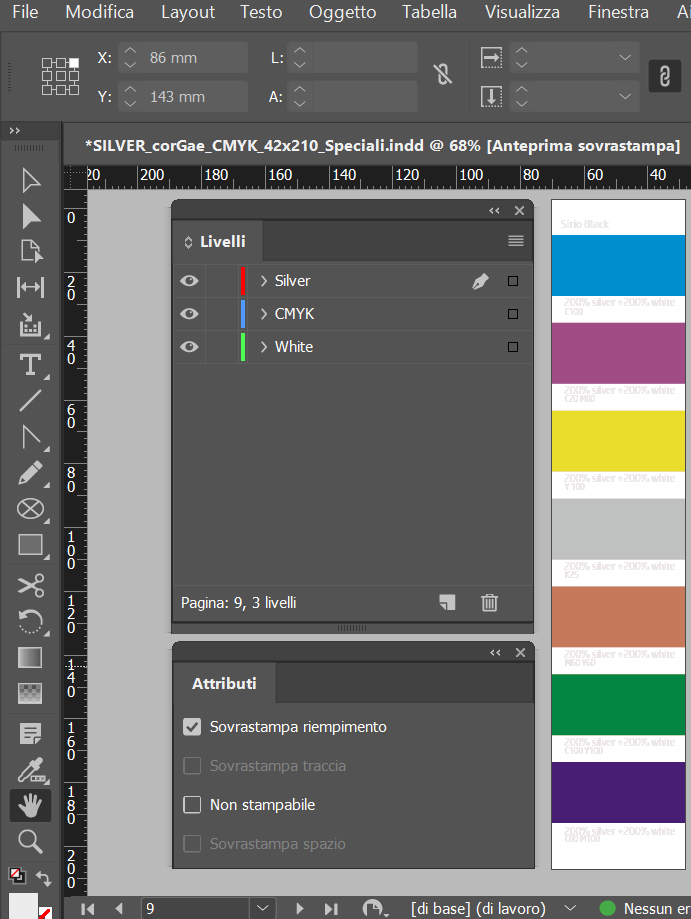691x919 pixels.
Task: Select the Gradient Feather tool
Action: tap(30, 693)
